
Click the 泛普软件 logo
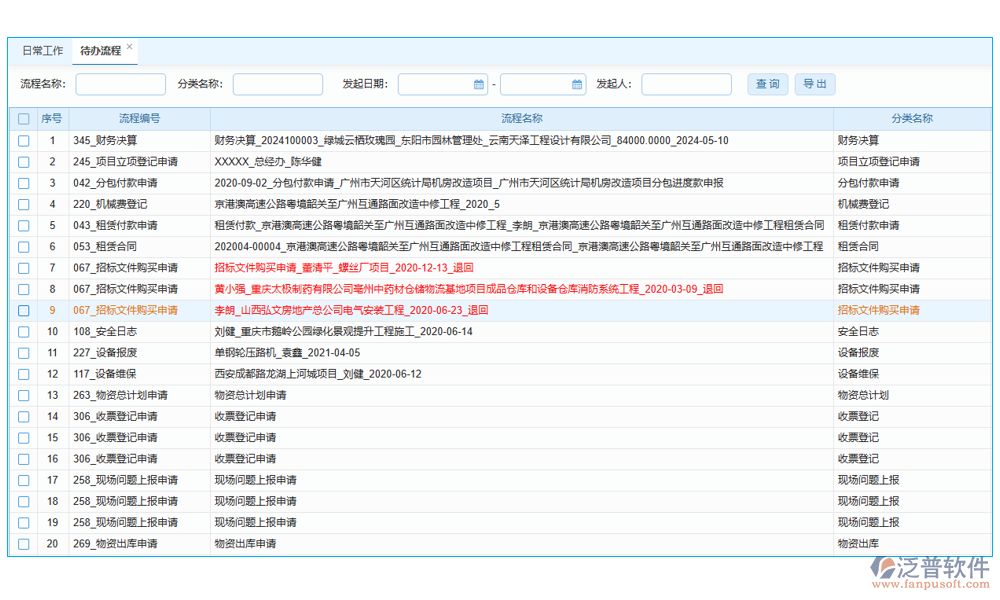pyautogui.click(x=930, y=572)
